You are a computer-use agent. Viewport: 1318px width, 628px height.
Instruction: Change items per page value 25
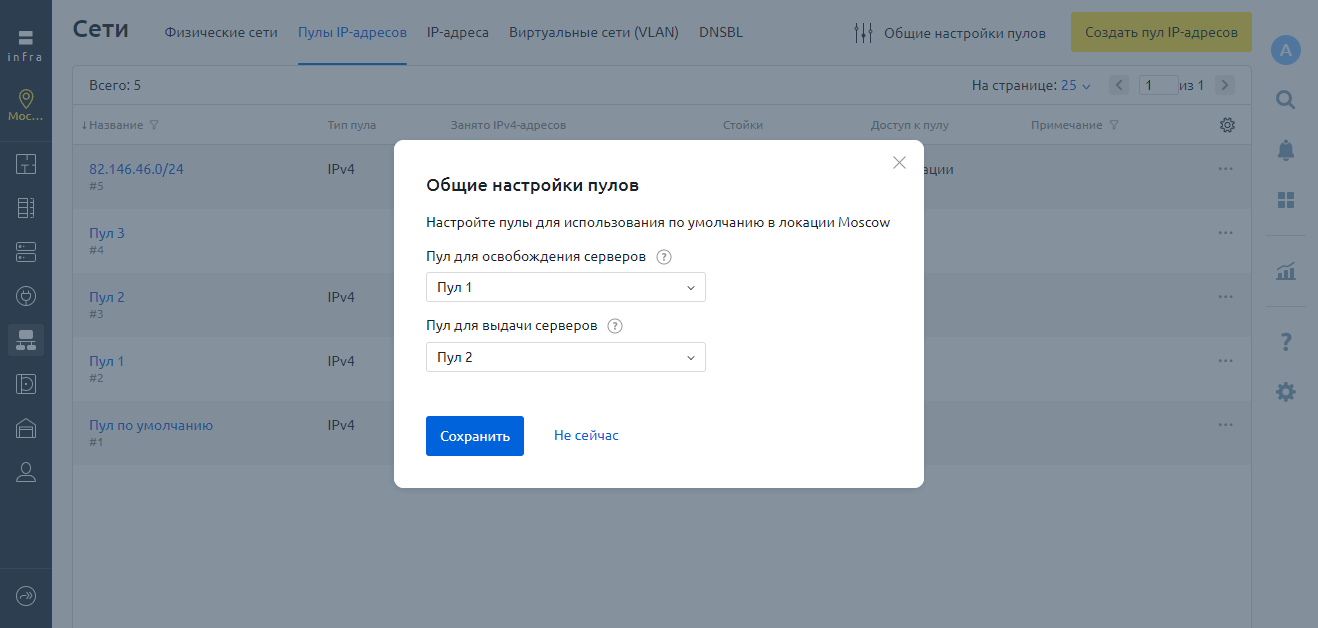(1075, 86)
